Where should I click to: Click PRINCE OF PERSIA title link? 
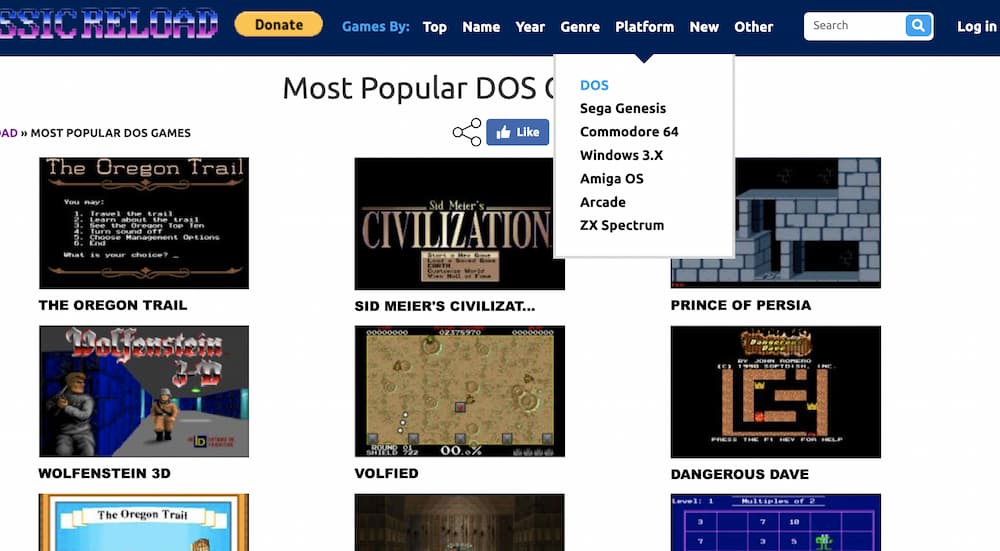(740, 305)
